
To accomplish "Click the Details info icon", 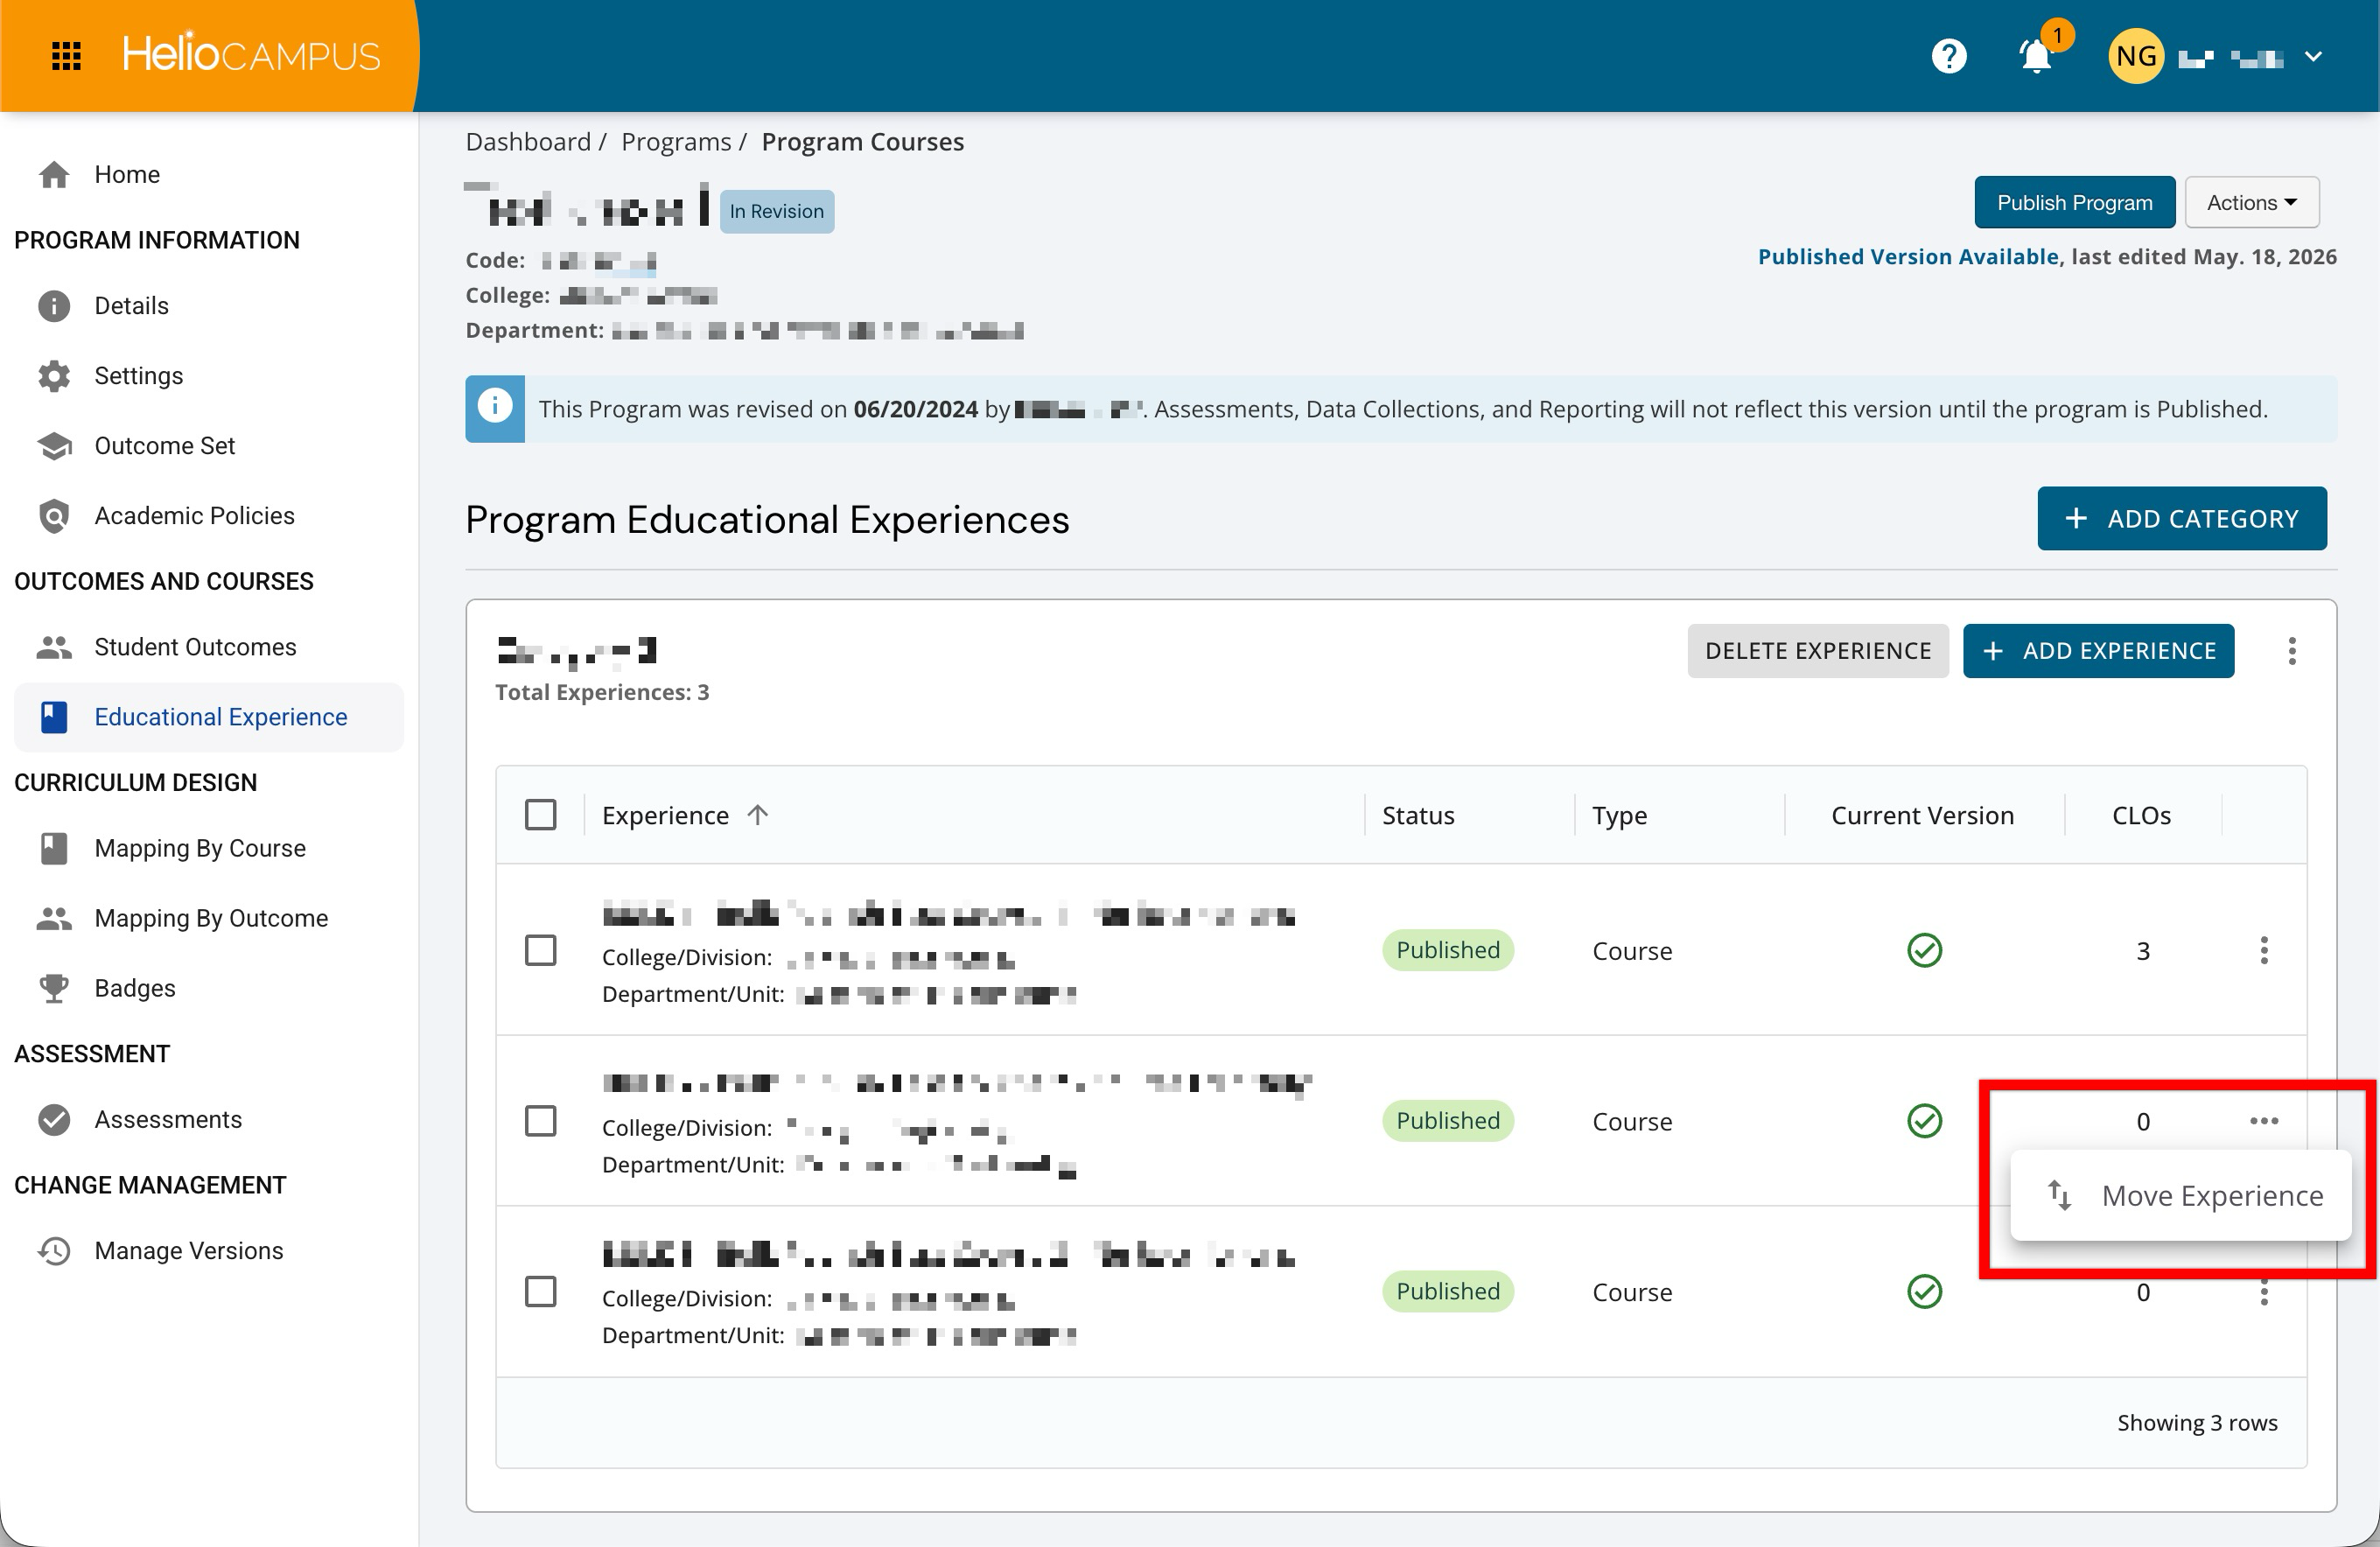I will (54, 306).
